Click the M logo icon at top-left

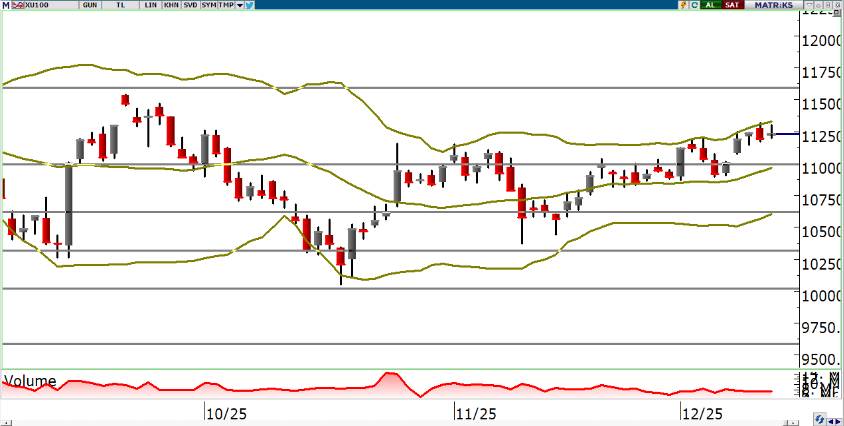[6, 5]
